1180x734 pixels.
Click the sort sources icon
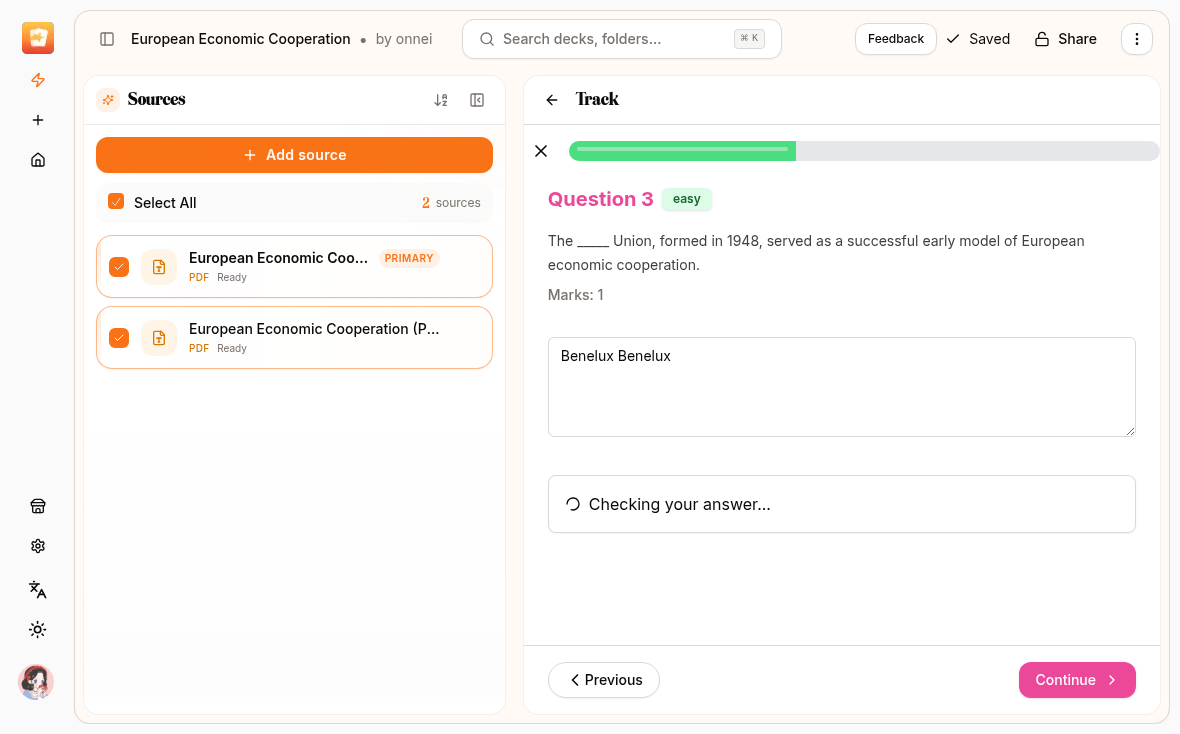coord(441,100)
